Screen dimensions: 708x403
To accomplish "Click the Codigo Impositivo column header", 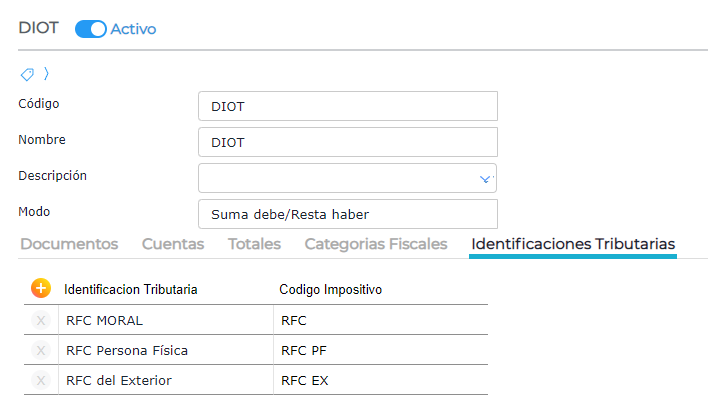I will pyautogui.click(x=331, y=289).
